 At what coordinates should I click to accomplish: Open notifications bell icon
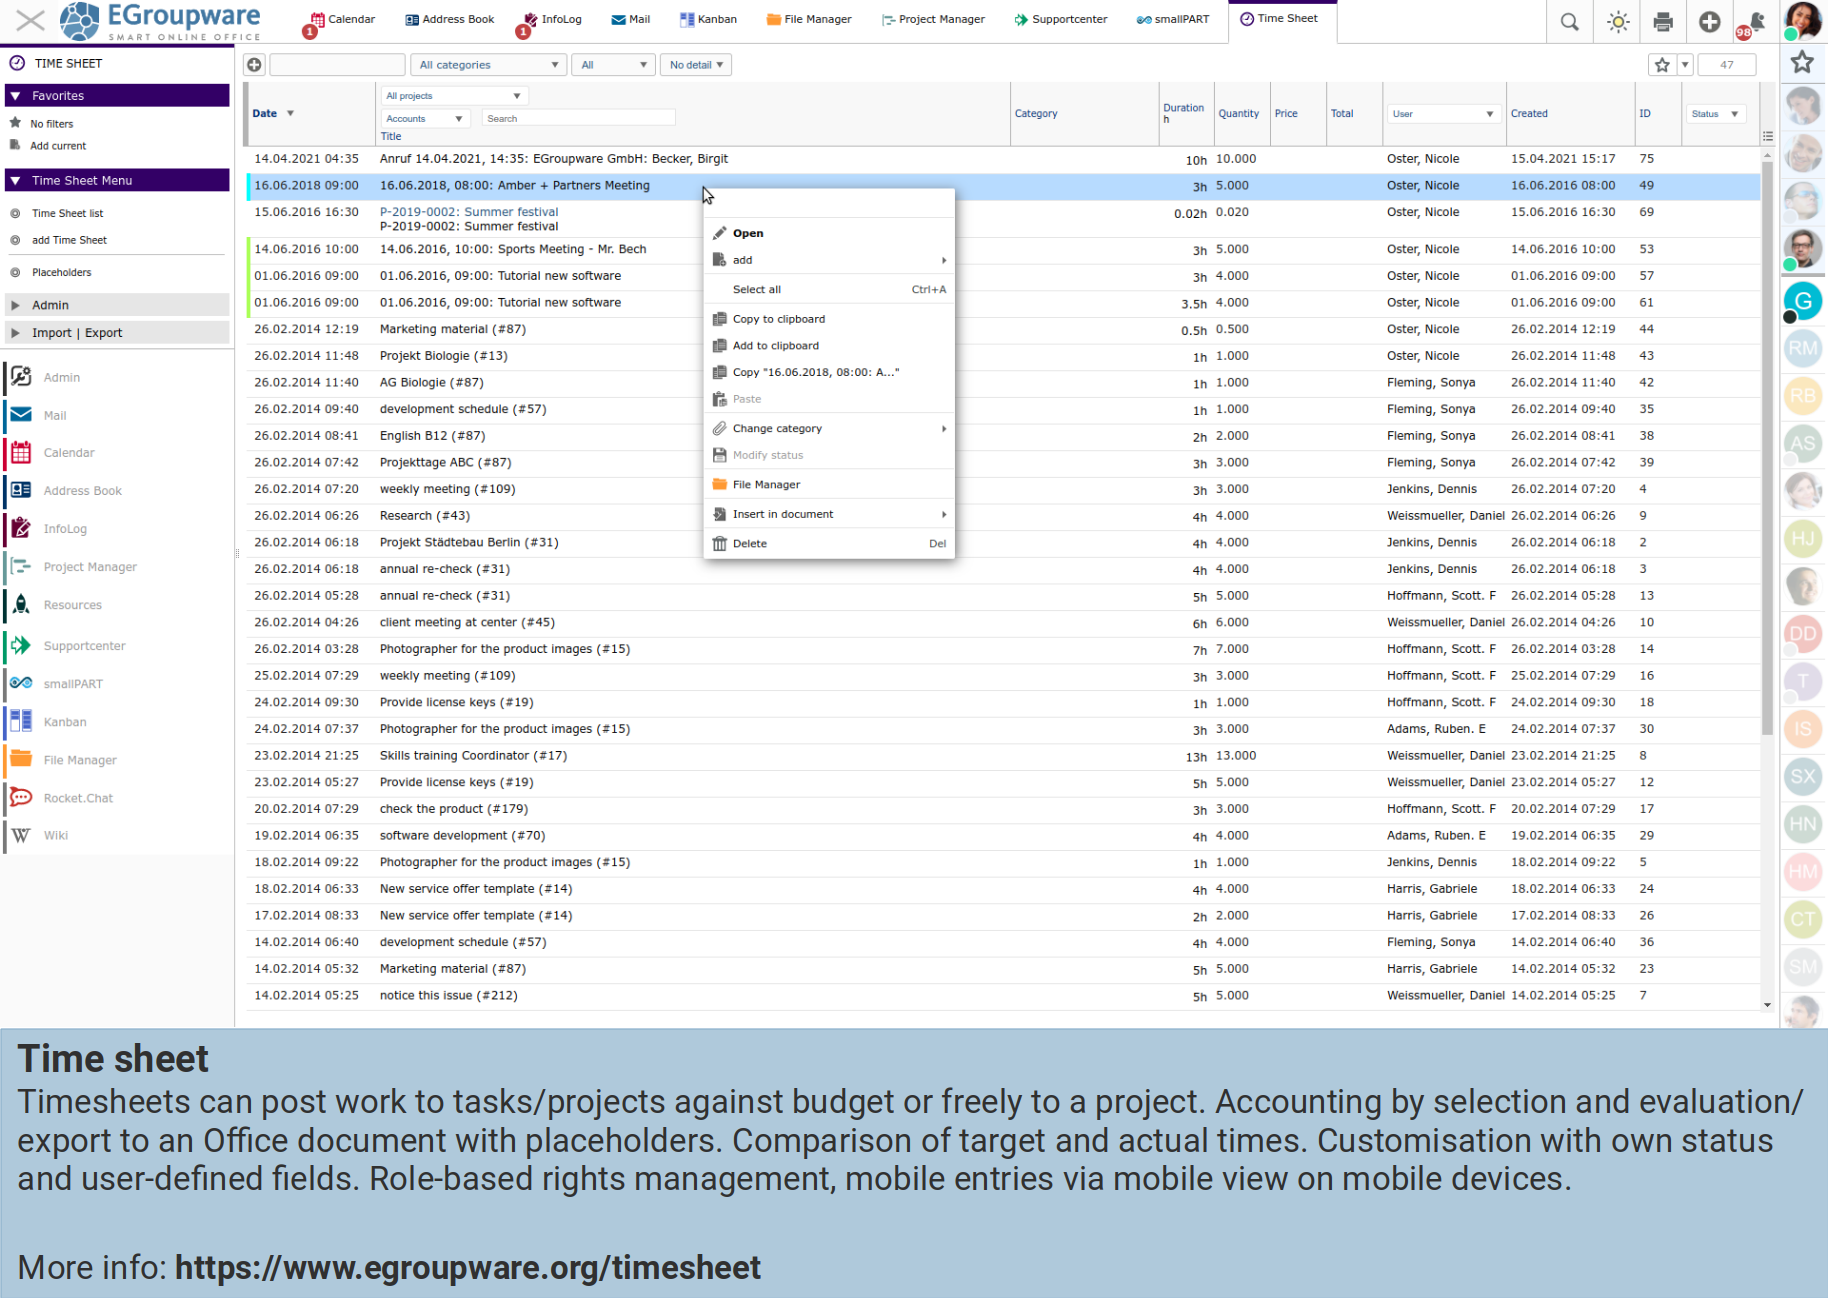pos(1755,22)
